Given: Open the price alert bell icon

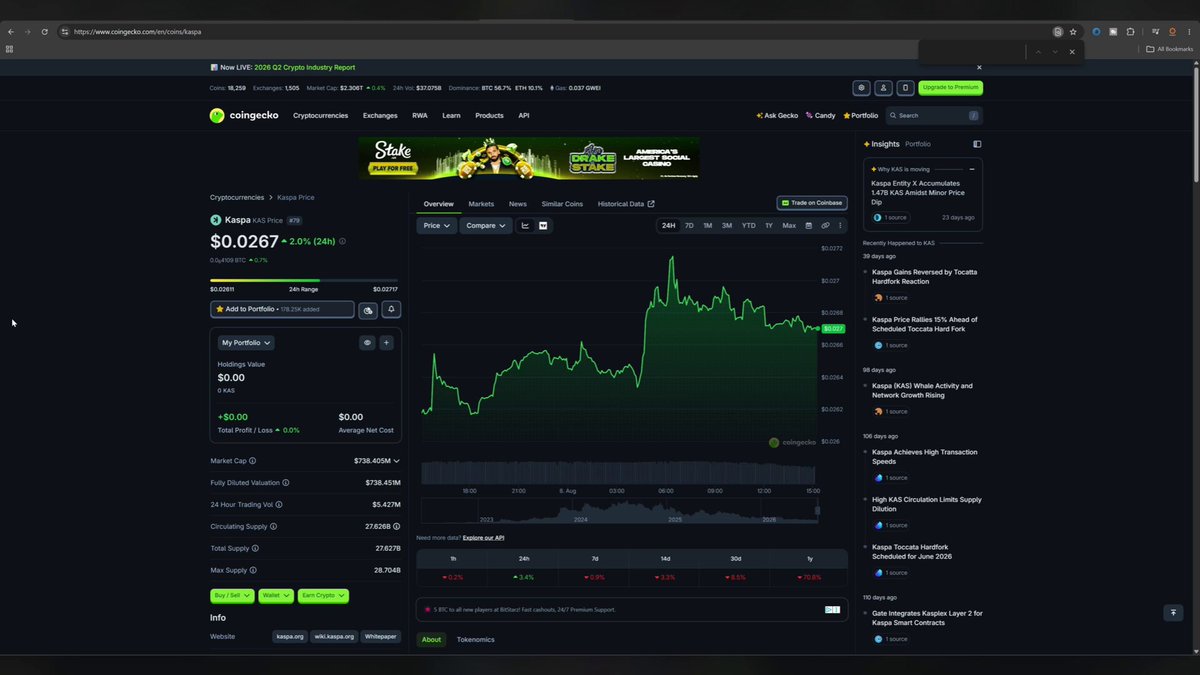Looking at the screenshot, I should 391,310.
